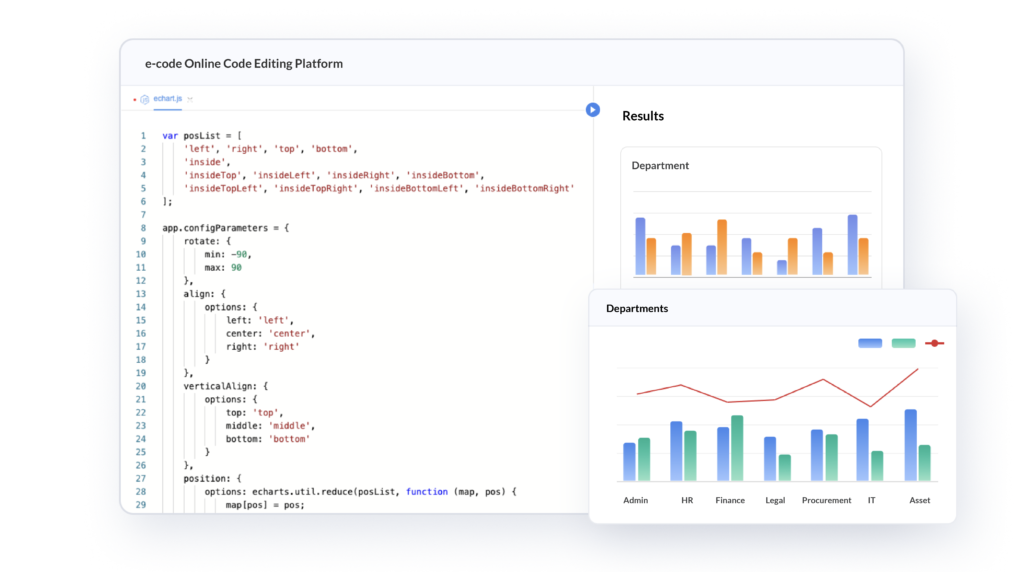Click the Admin label on the chart axis
The width and height of the screenshot is (1024, 572).
coord(636,500)
